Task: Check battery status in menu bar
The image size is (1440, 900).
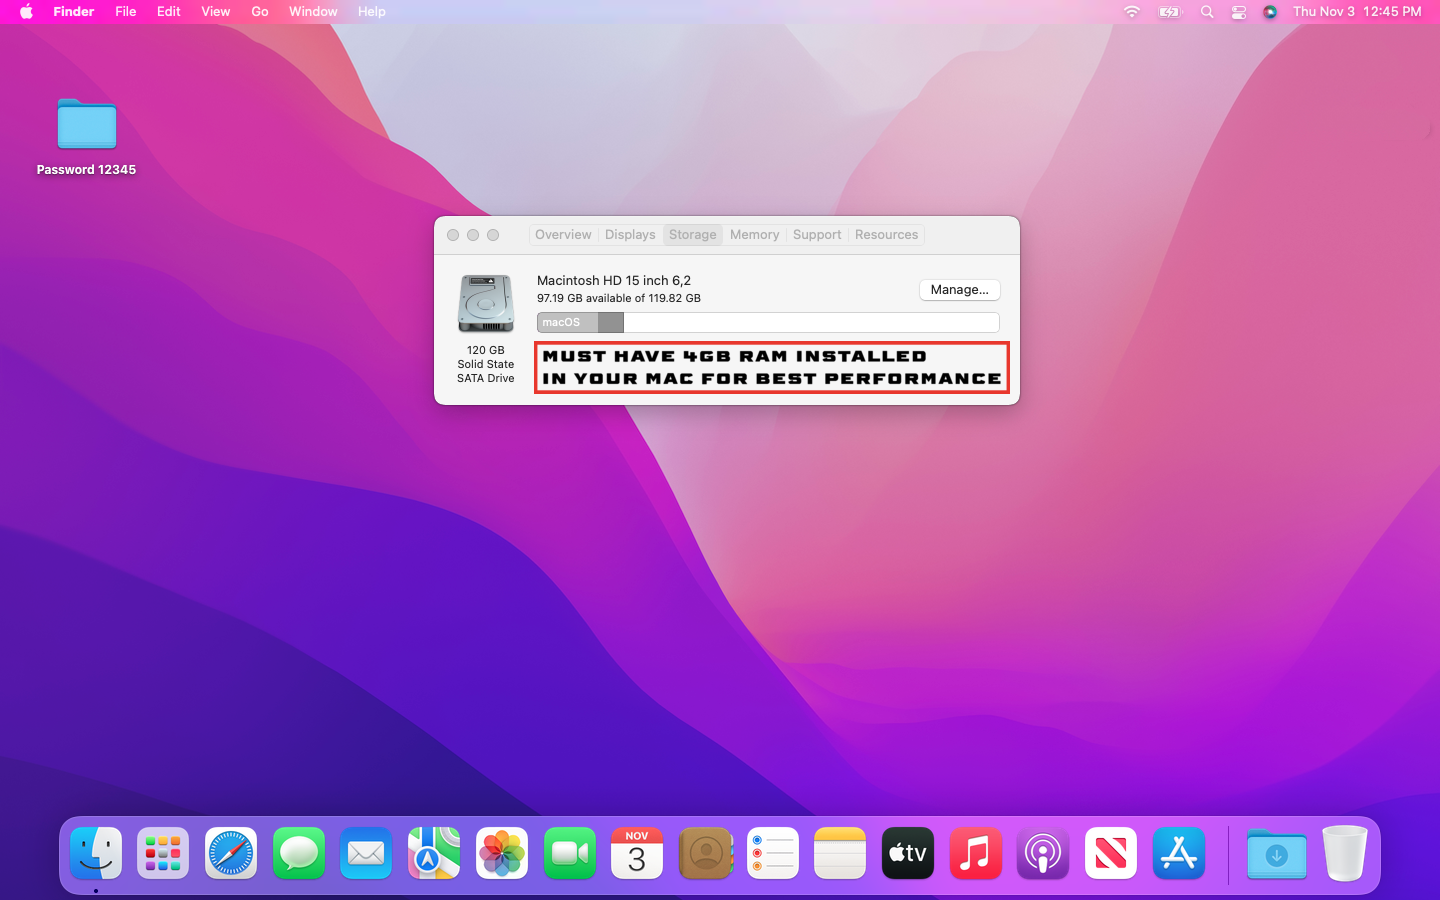Action: 1170,12
